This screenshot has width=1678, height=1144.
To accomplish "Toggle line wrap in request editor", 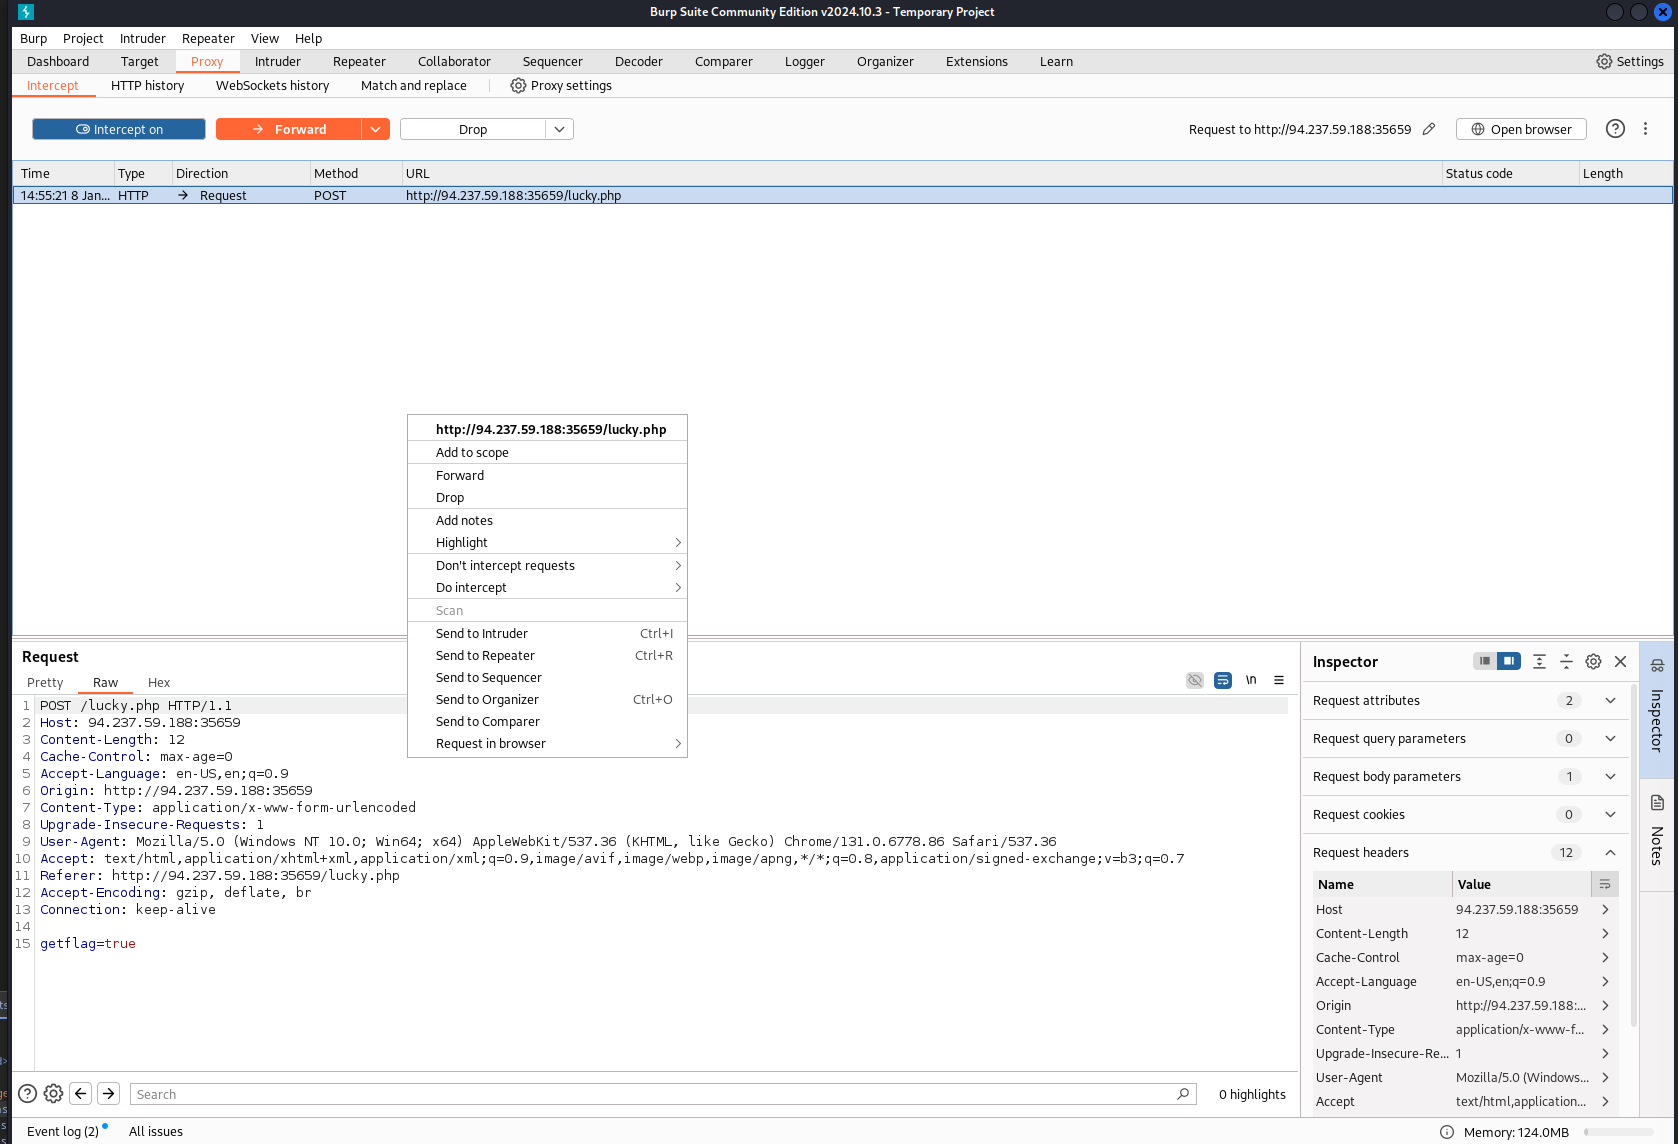I will [1223, 680].
